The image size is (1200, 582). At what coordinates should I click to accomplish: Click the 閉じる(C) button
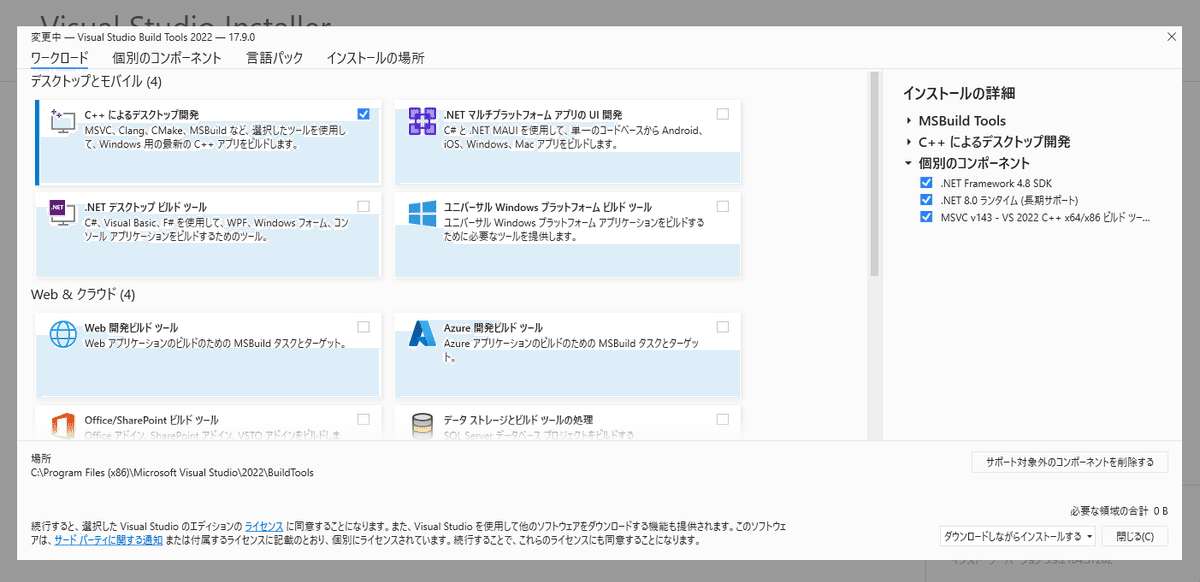point(1134,537)
